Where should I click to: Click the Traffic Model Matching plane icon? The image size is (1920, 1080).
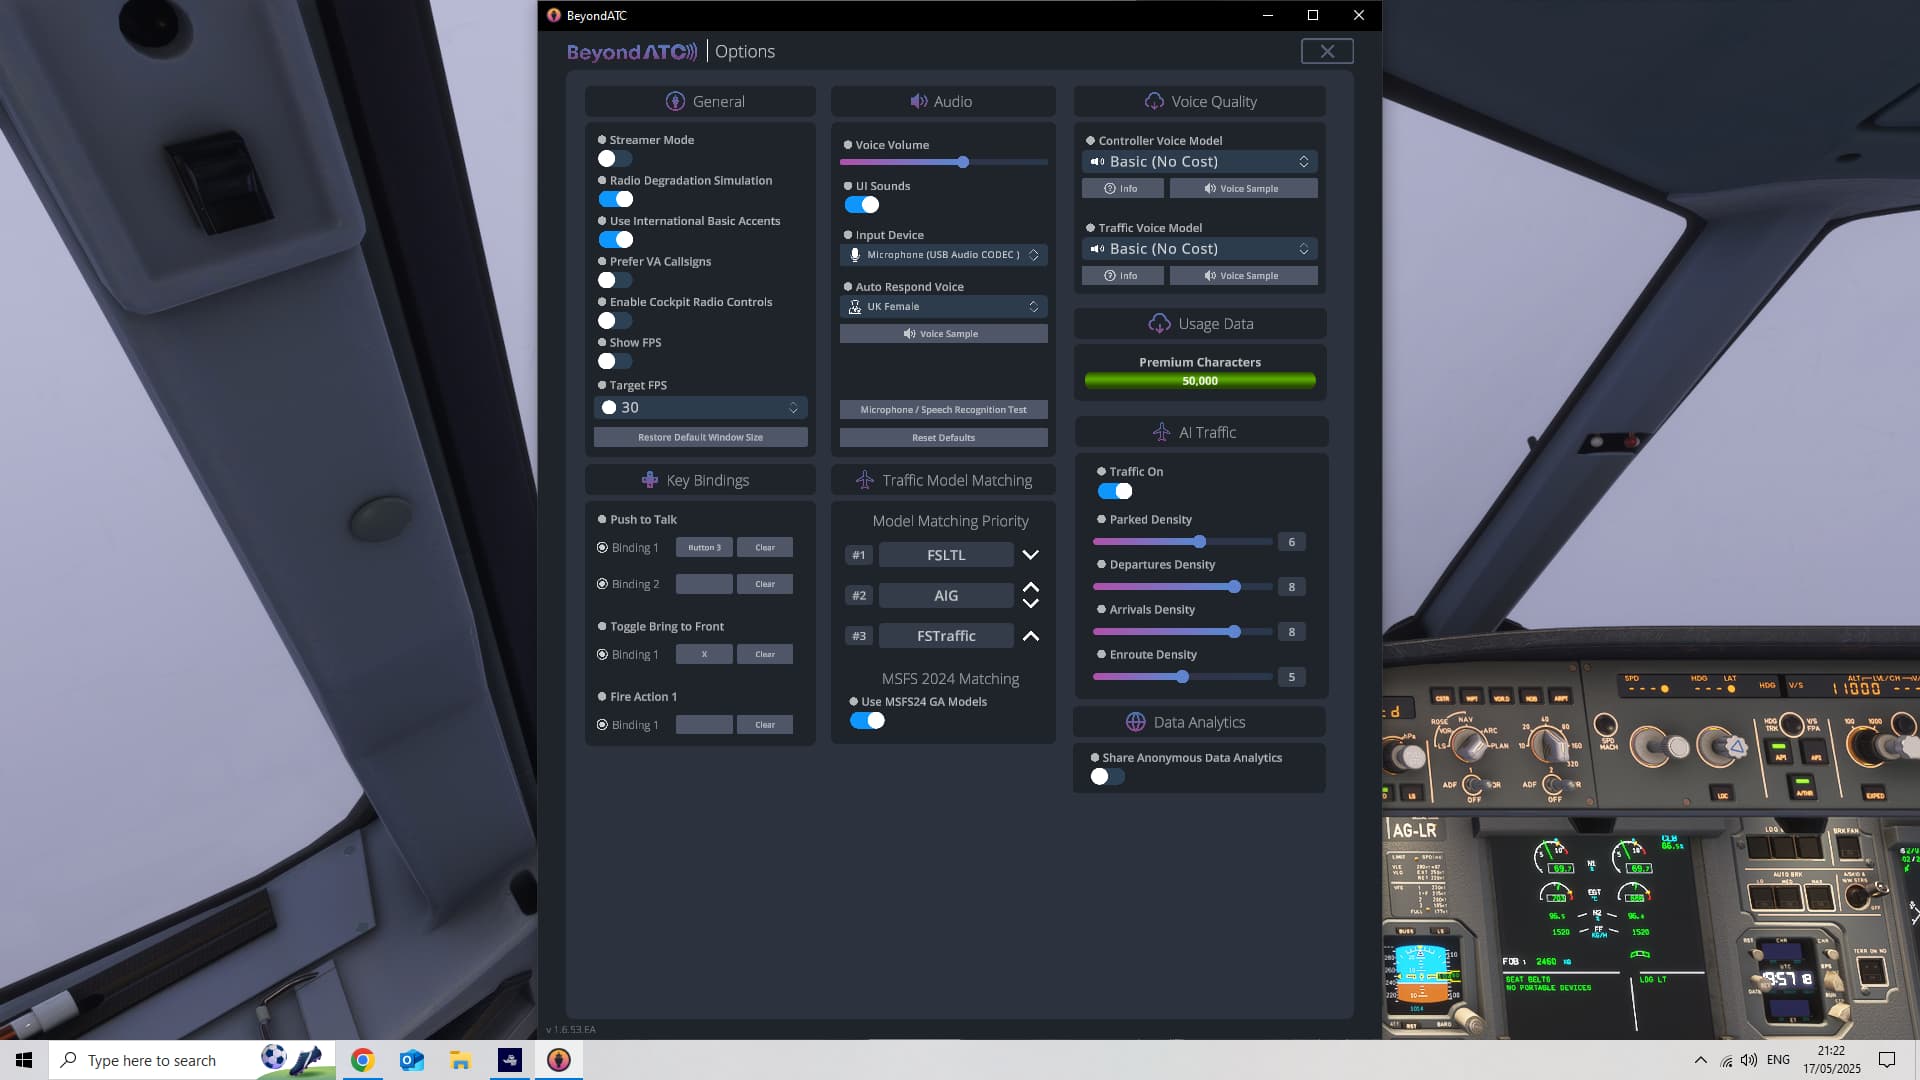[865, 480]
